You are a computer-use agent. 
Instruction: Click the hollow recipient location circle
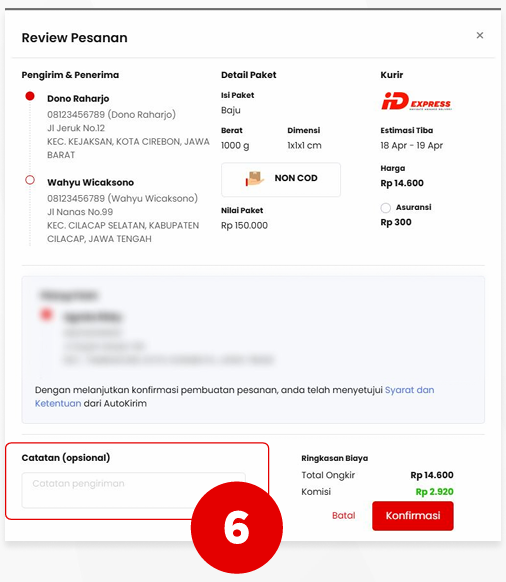(x=30, y=180)
